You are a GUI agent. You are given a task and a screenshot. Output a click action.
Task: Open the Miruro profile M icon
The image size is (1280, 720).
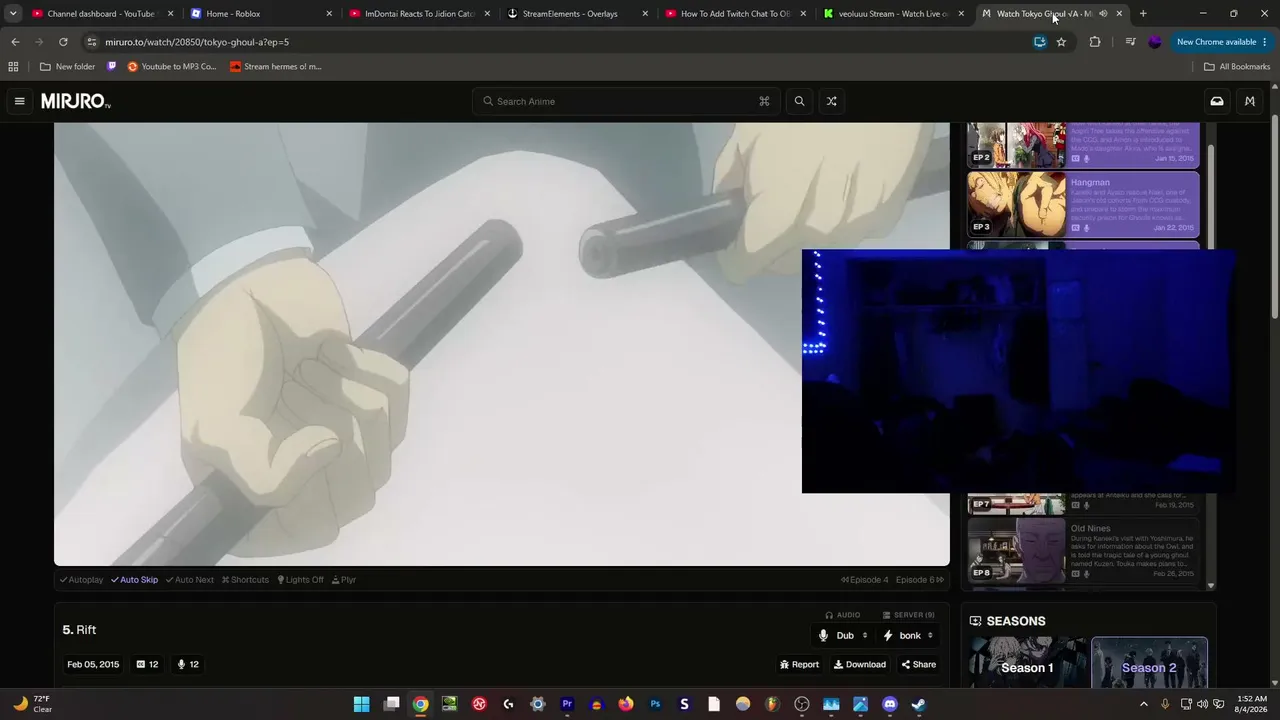(x=1250, y=101)
